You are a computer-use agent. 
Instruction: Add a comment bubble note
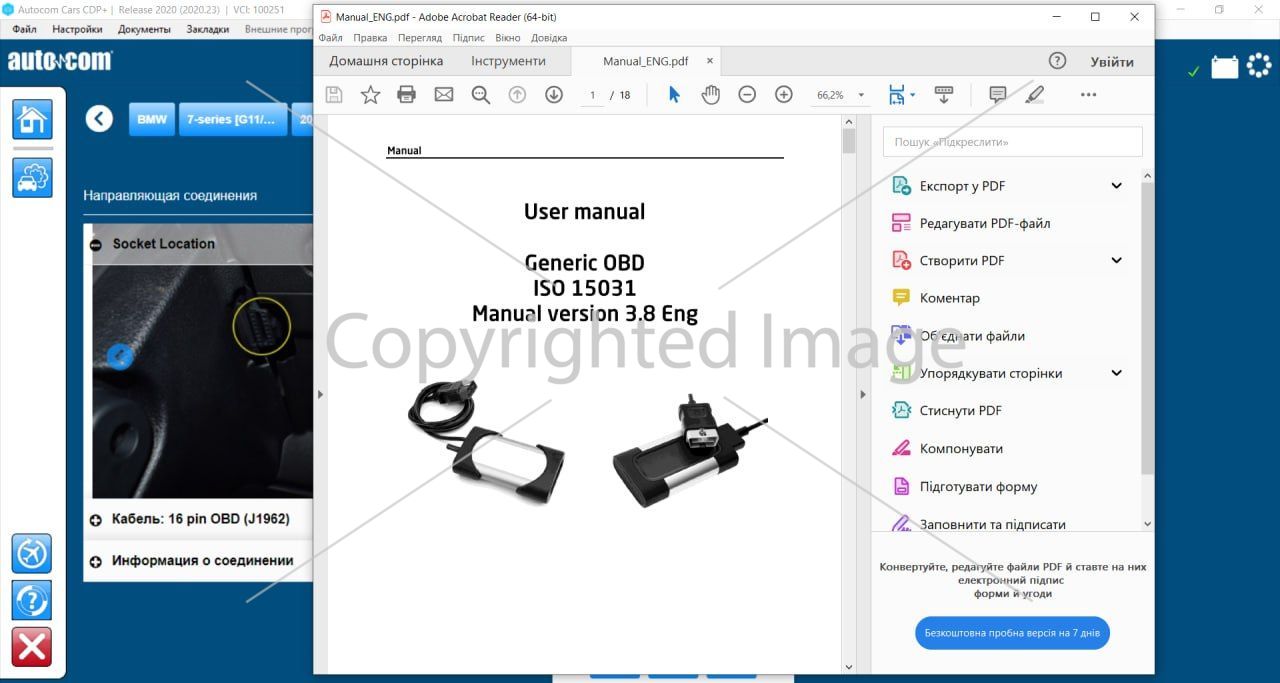[x=997, y=94]
